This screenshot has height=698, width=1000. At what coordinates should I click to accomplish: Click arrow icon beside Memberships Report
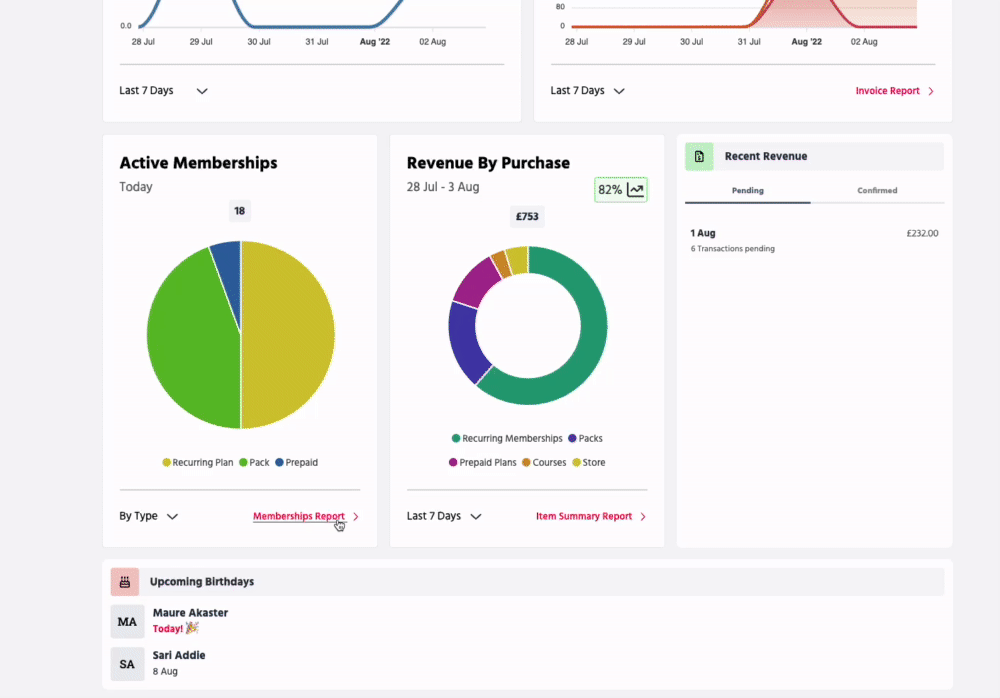(x=356, y=517)
